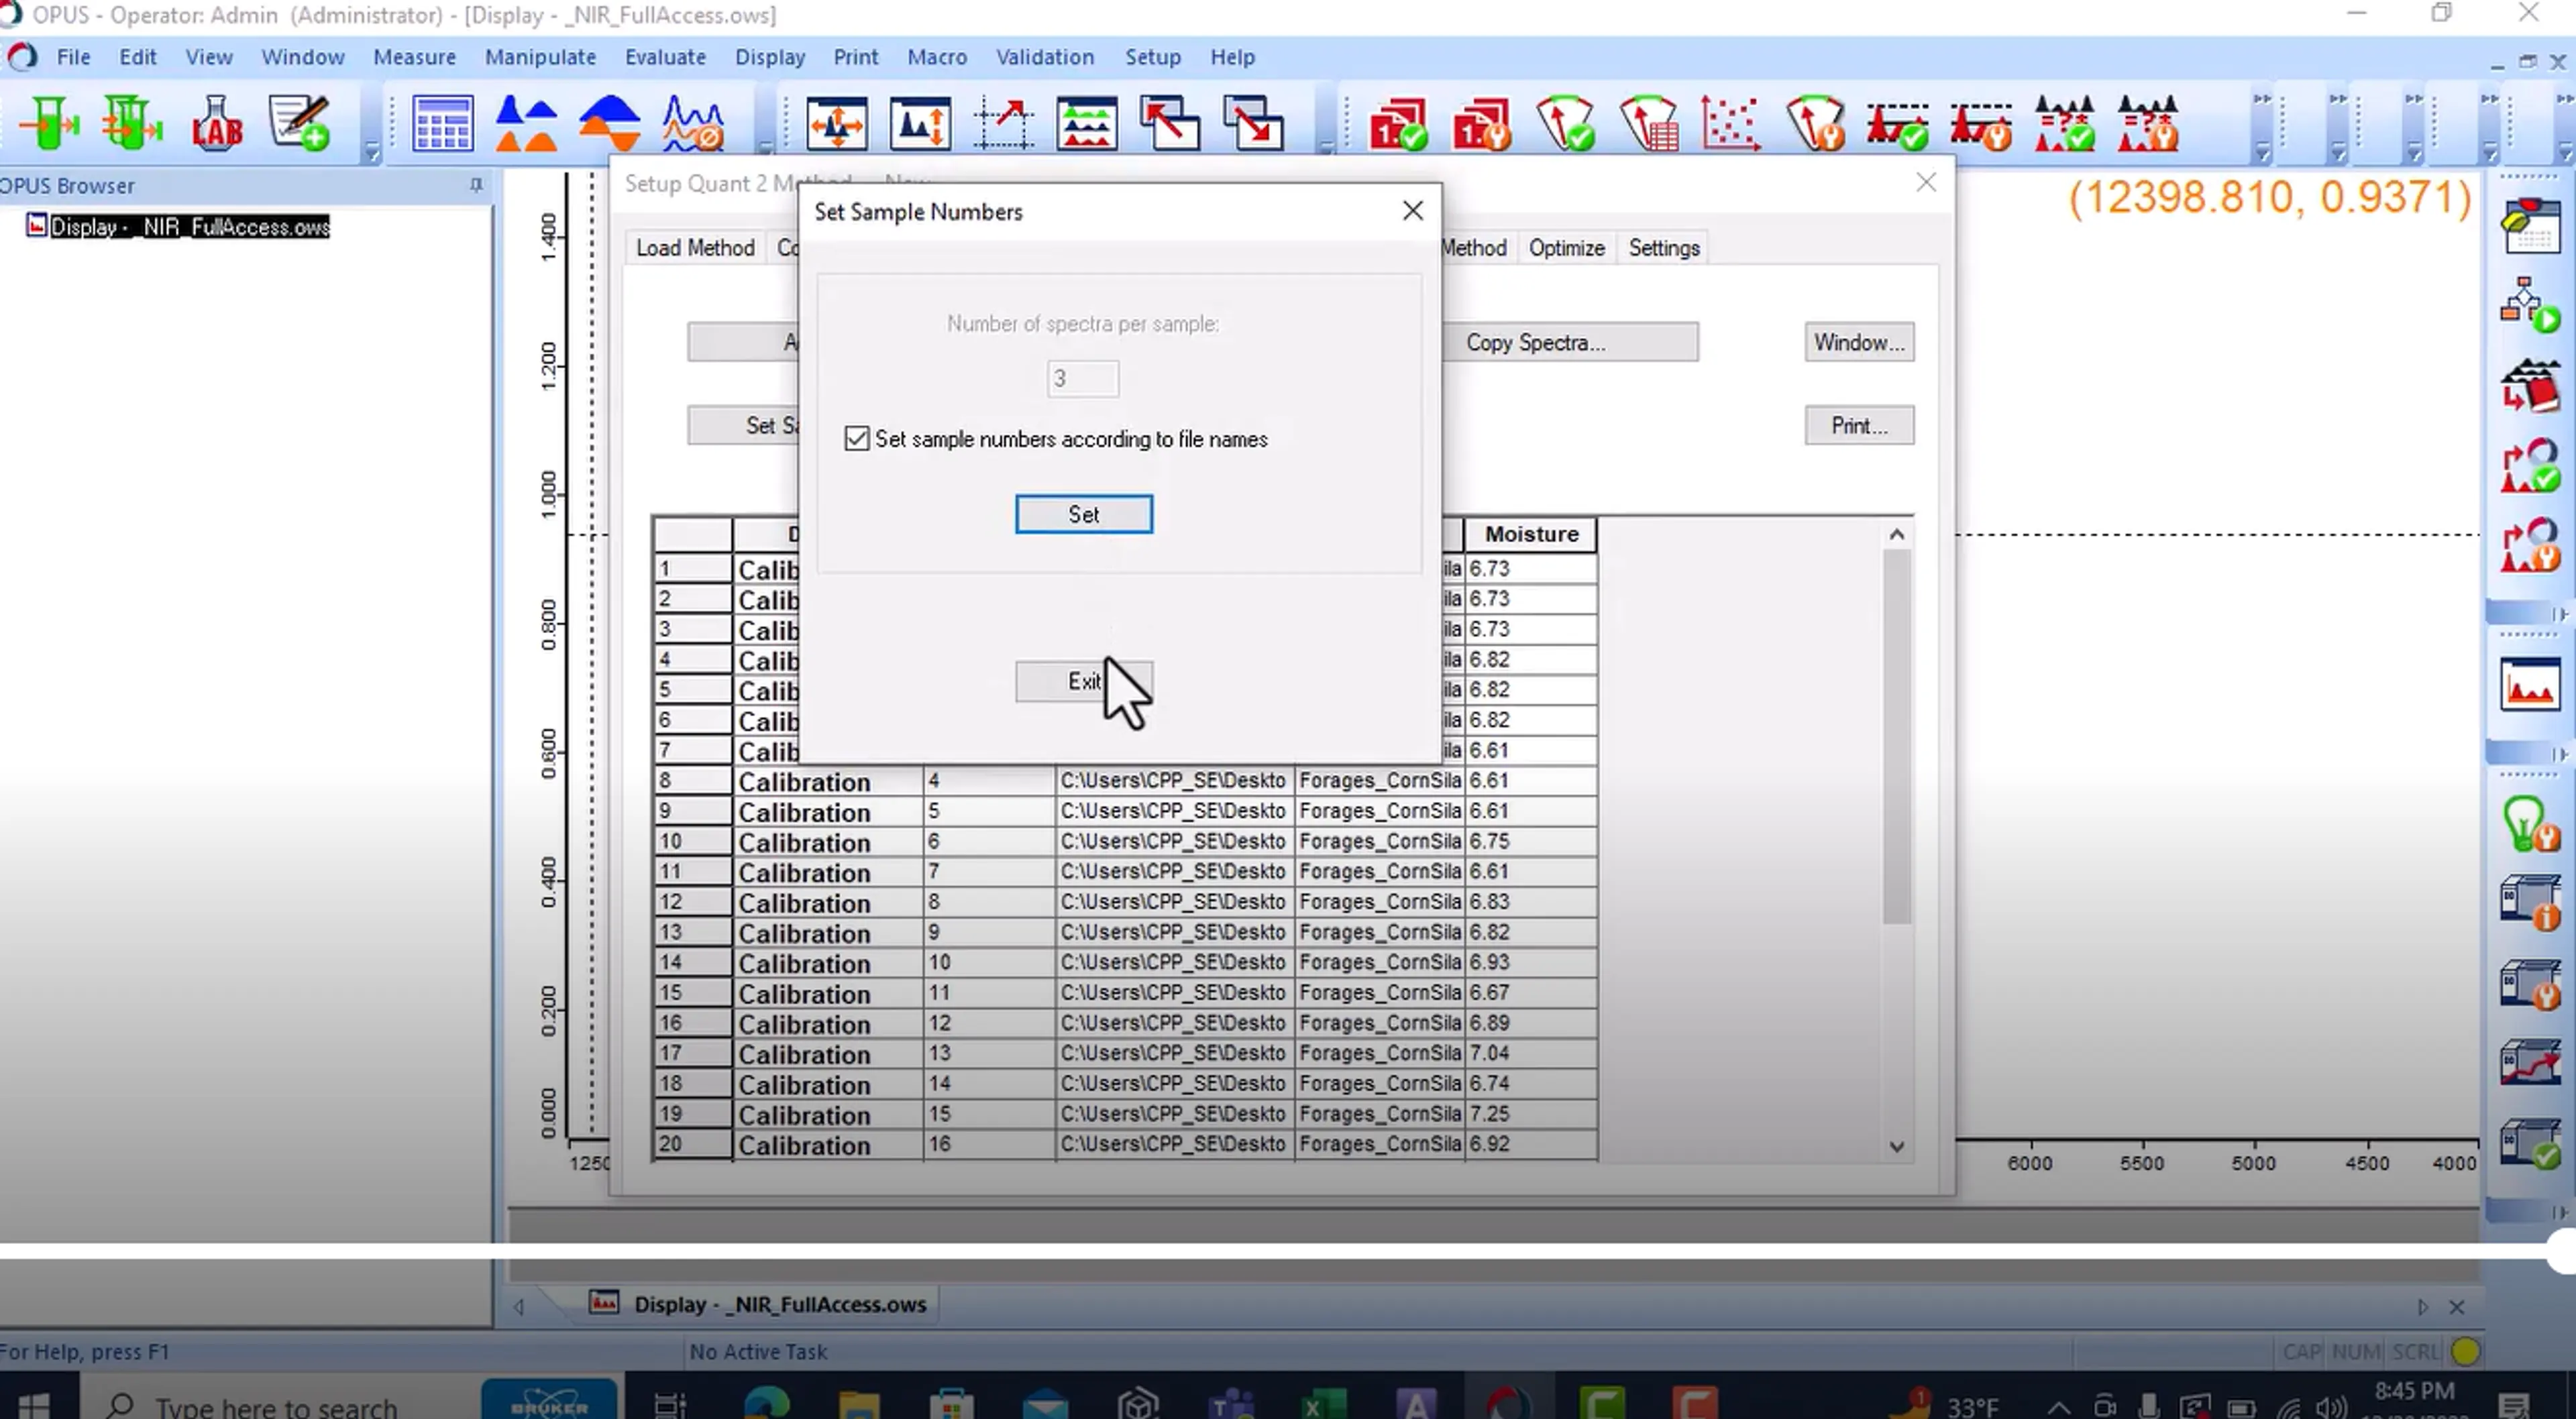The height and width of the screenshot is (1419, 2576).
Task: Click the Set button
Action: pyautogui.click(x=1083, y=514)
